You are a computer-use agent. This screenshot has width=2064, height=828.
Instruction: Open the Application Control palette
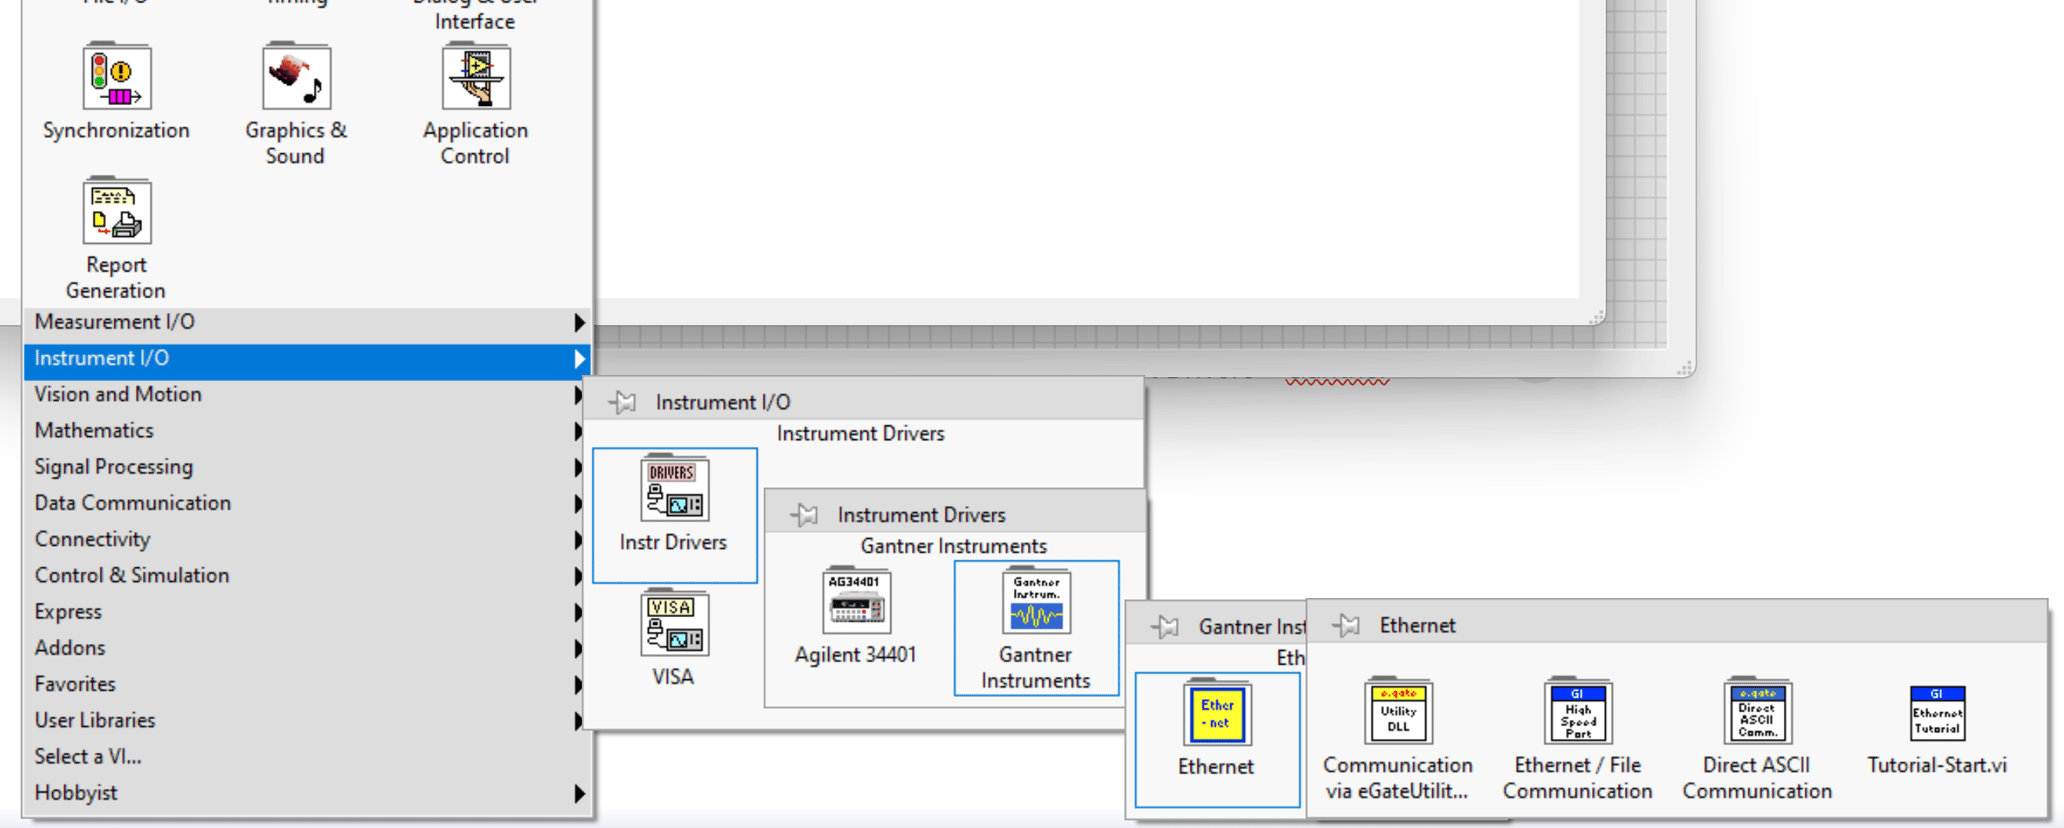pyautogui.click(x=476, y=77)
